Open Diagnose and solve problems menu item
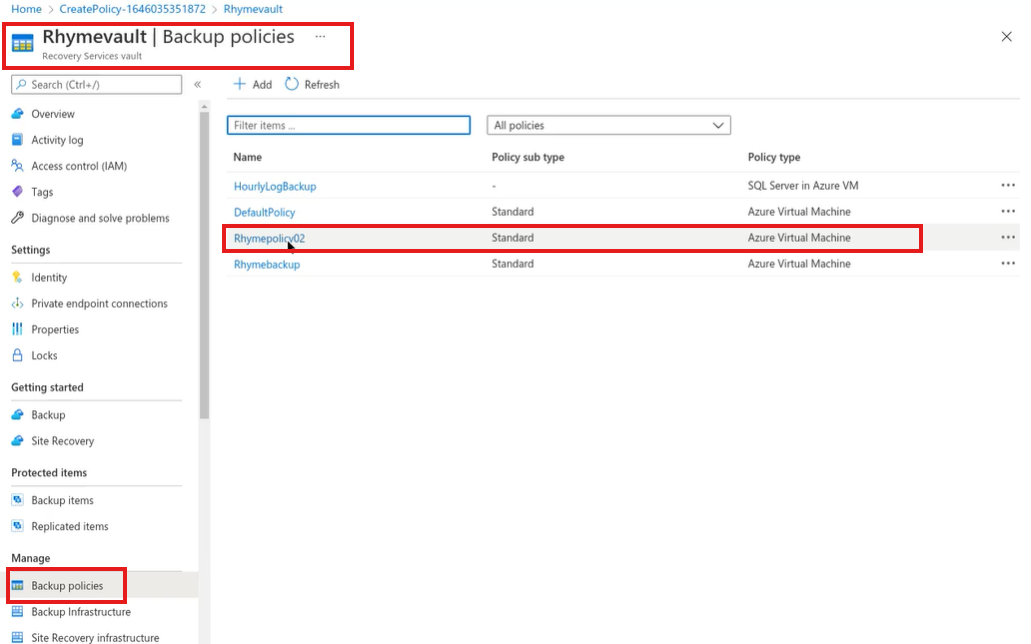 click(100, 218)
